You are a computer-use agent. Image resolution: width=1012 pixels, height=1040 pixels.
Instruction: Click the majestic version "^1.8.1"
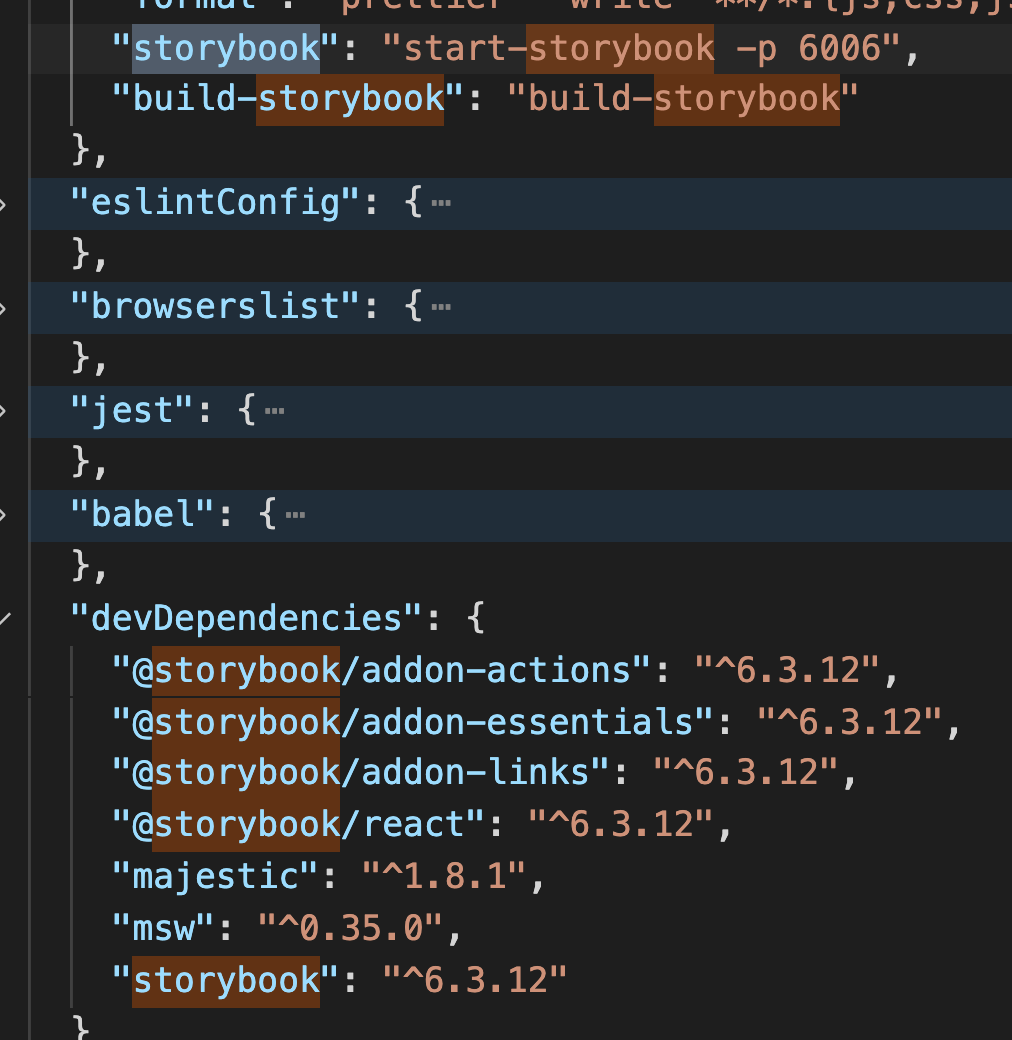444,877
